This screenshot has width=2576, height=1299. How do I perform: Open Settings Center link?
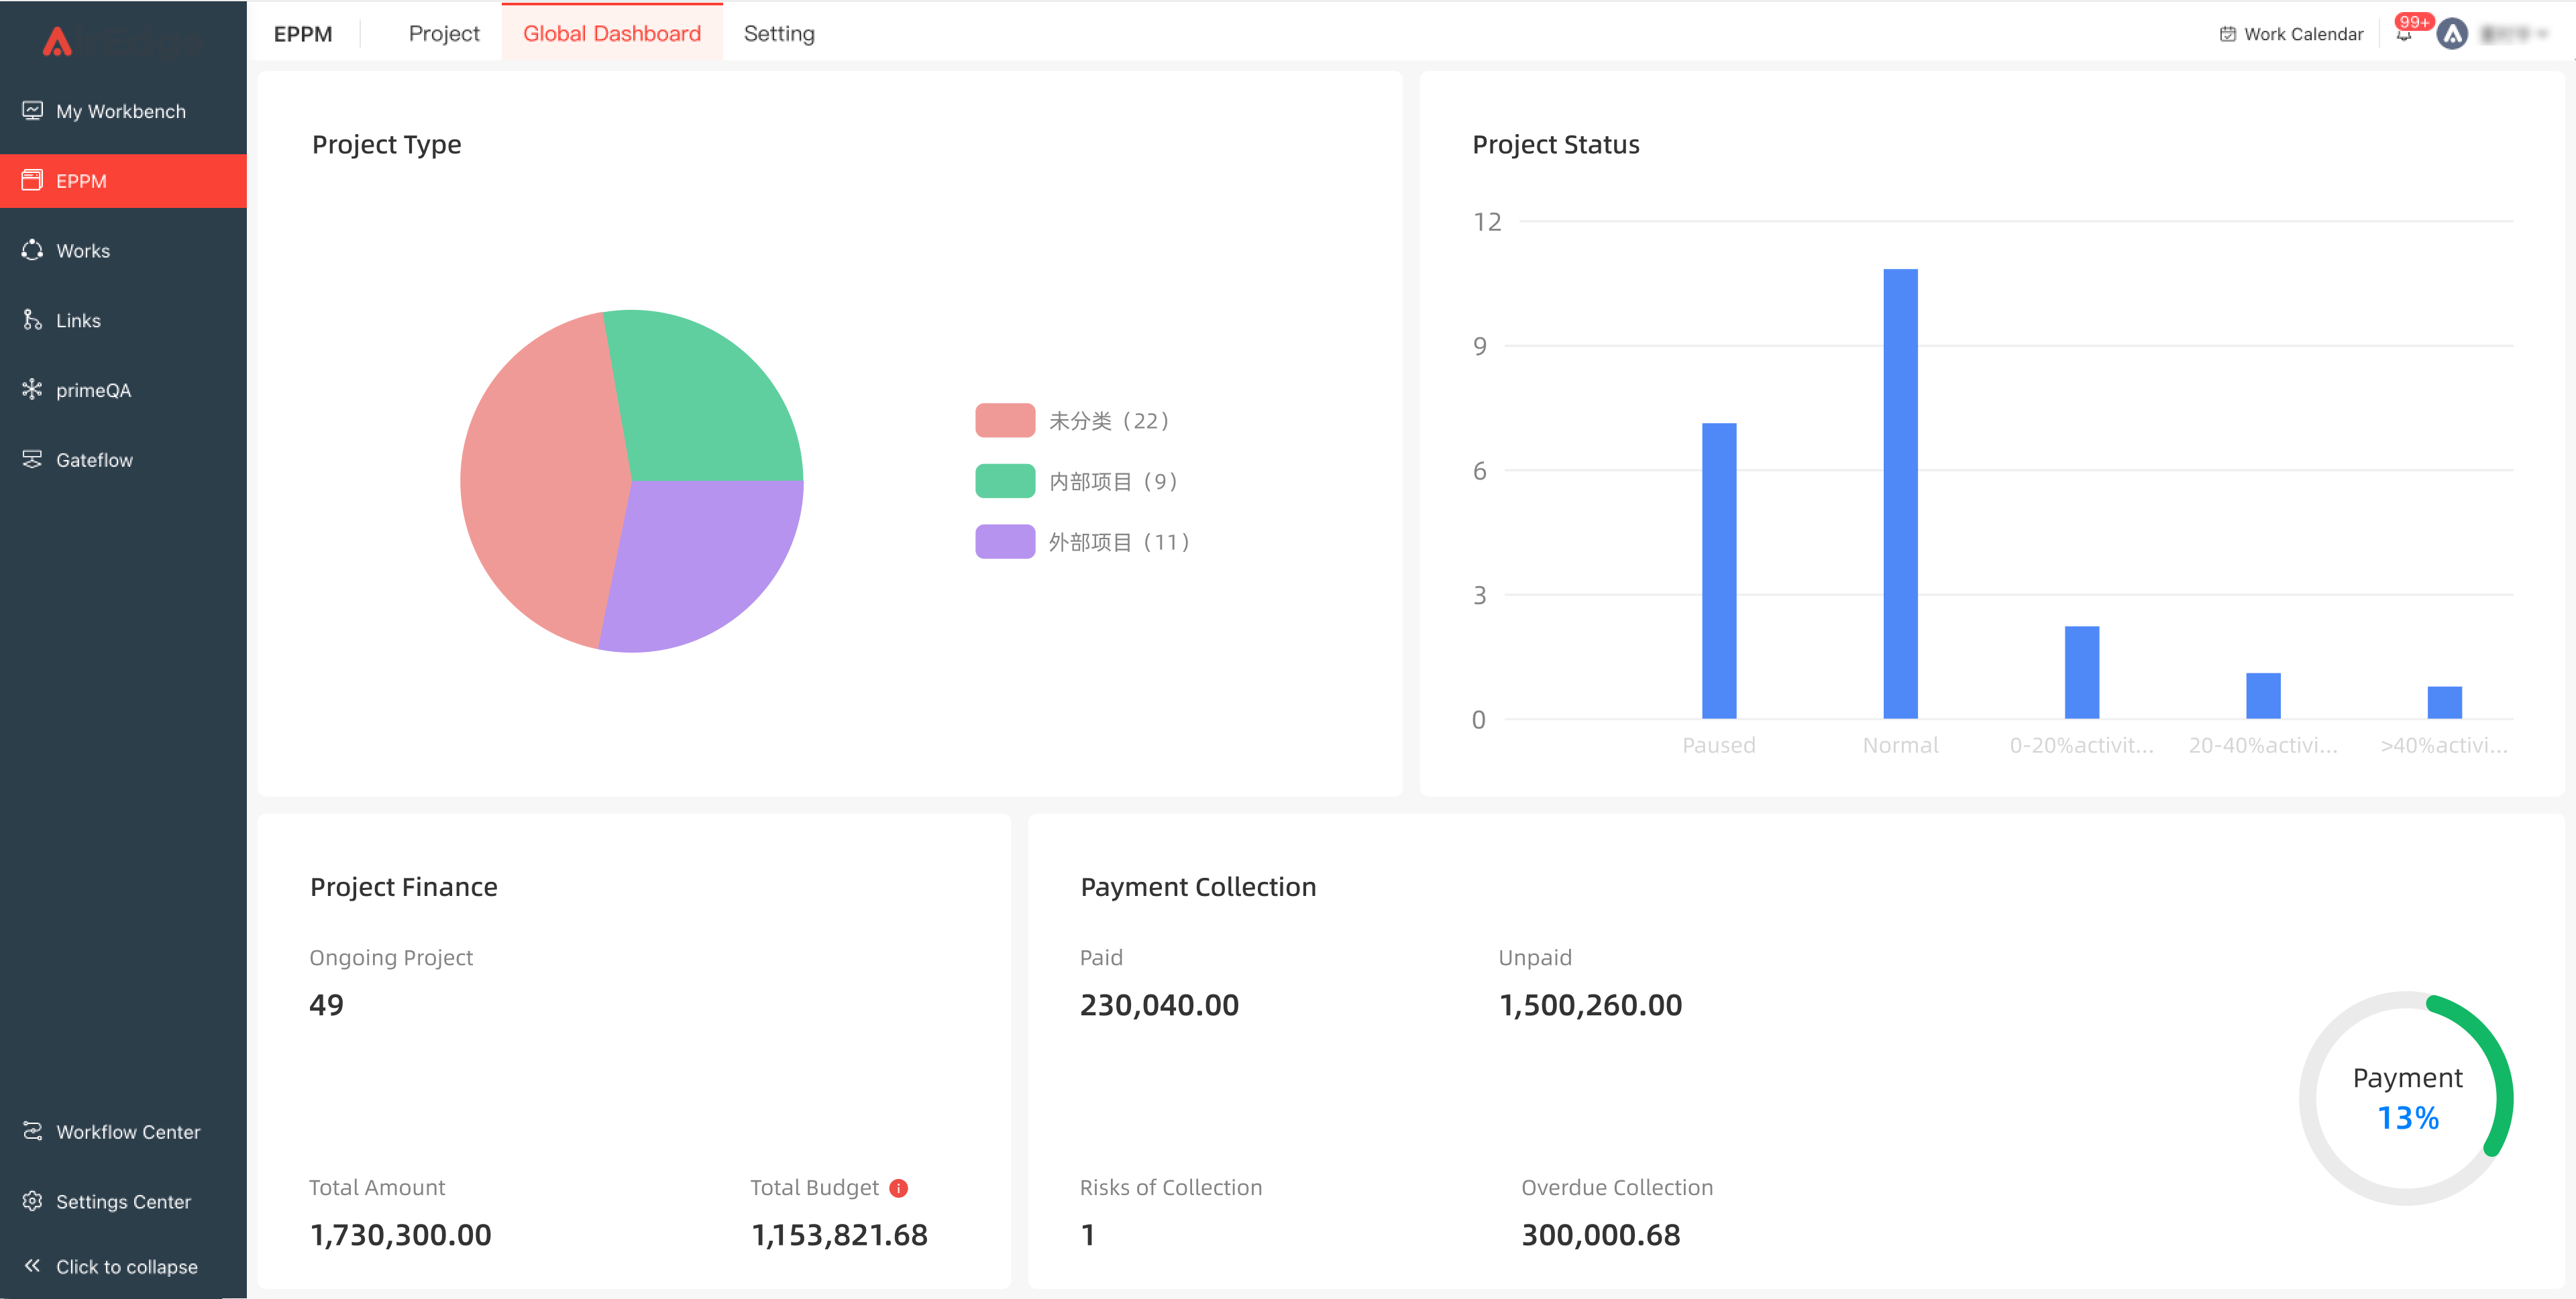coord(123,1201)
